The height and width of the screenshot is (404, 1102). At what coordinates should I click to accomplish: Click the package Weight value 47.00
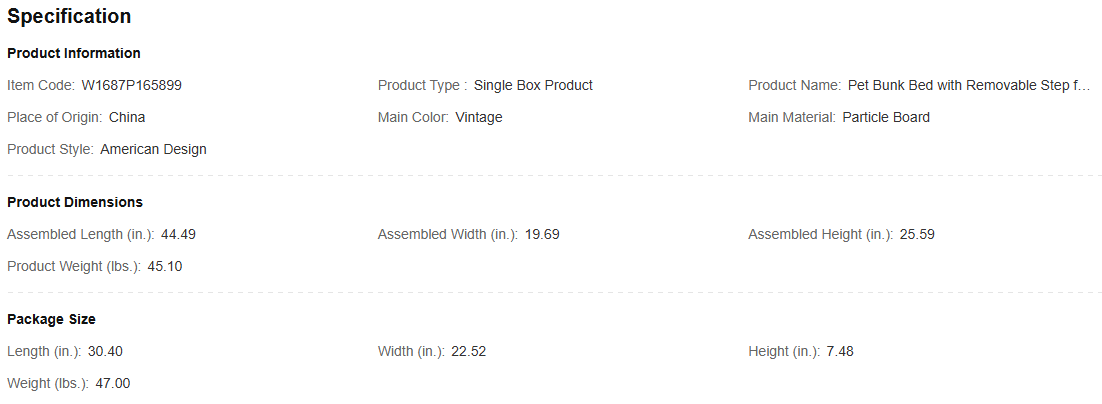(x=113, y=384)
